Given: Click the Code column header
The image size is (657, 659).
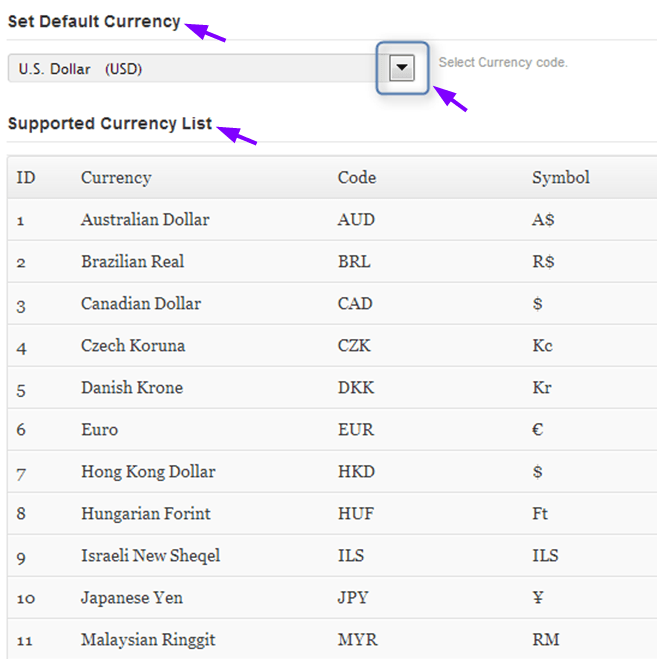Looking at the screenshot, I should [357, 178].
